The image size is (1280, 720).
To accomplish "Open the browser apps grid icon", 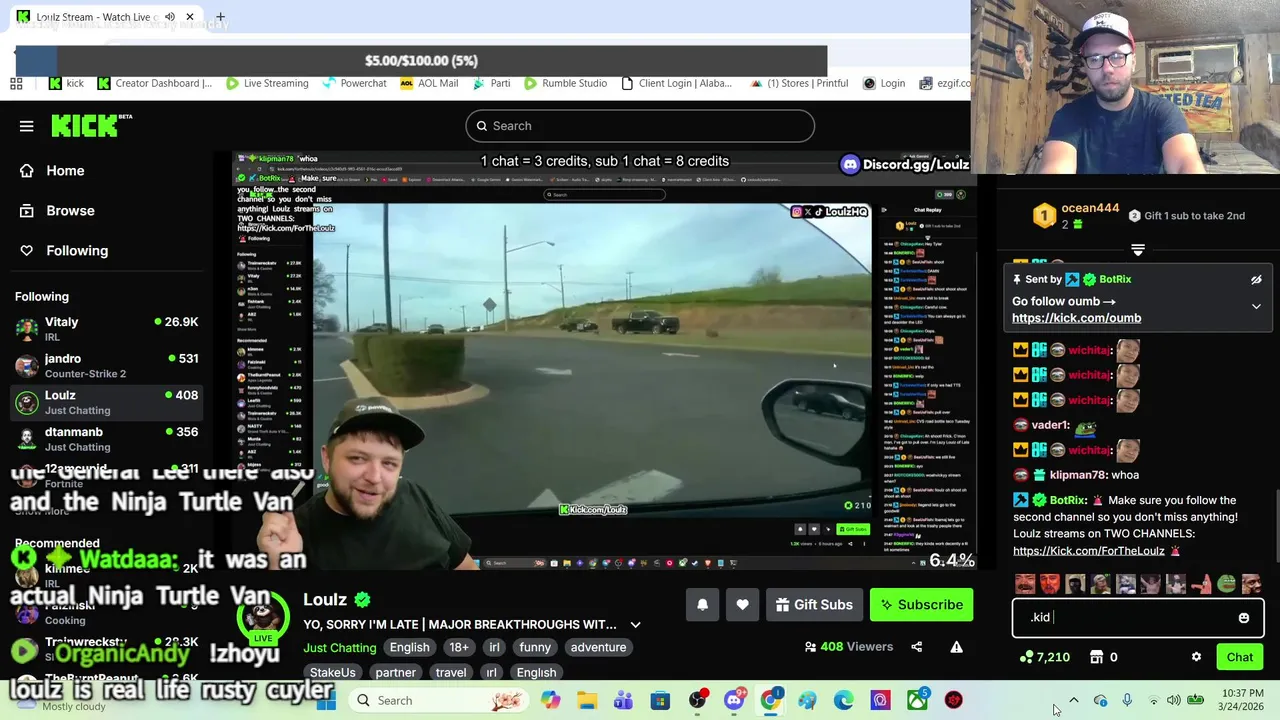I will point(16,84).
